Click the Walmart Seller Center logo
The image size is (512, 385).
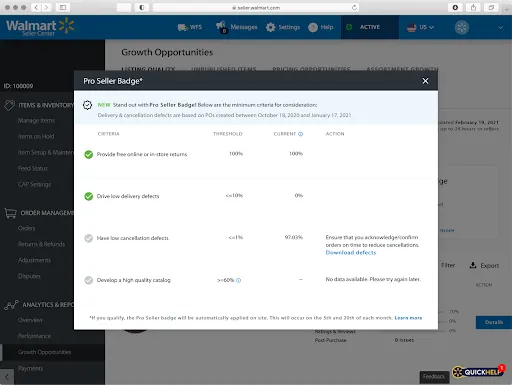click(x=40, y=27)
